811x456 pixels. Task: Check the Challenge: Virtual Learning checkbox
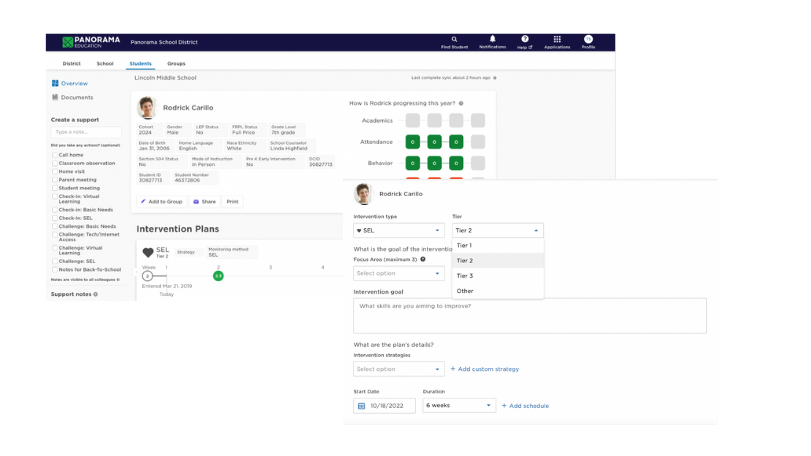[x=55, y=248]
